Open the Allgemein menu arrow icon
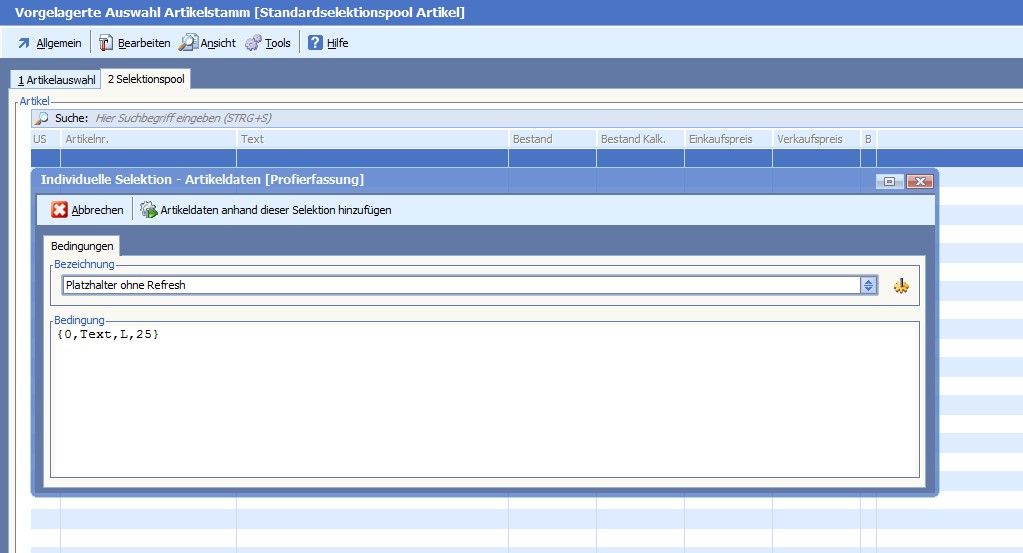Screen dimensions: 1023x553 point(24,43)
